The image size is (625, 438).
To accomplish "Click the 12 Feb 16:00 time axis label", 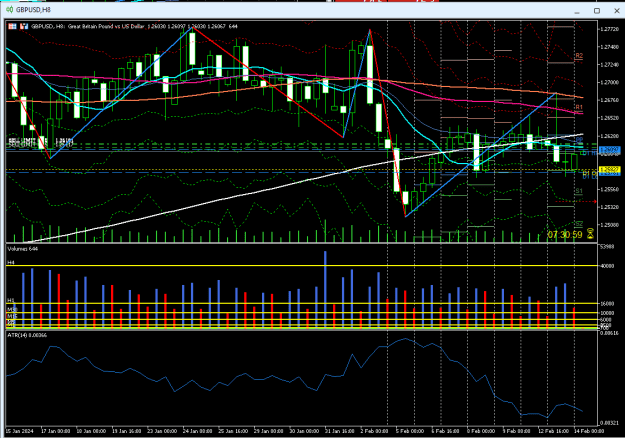I will 552,431.
